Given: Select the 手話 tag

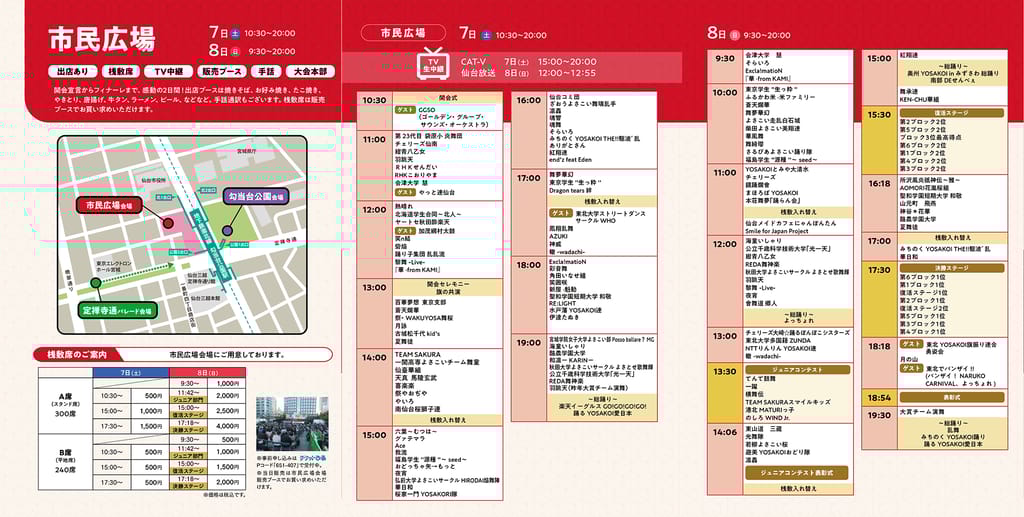Looking at the screenshot, I should coord(266,71).
